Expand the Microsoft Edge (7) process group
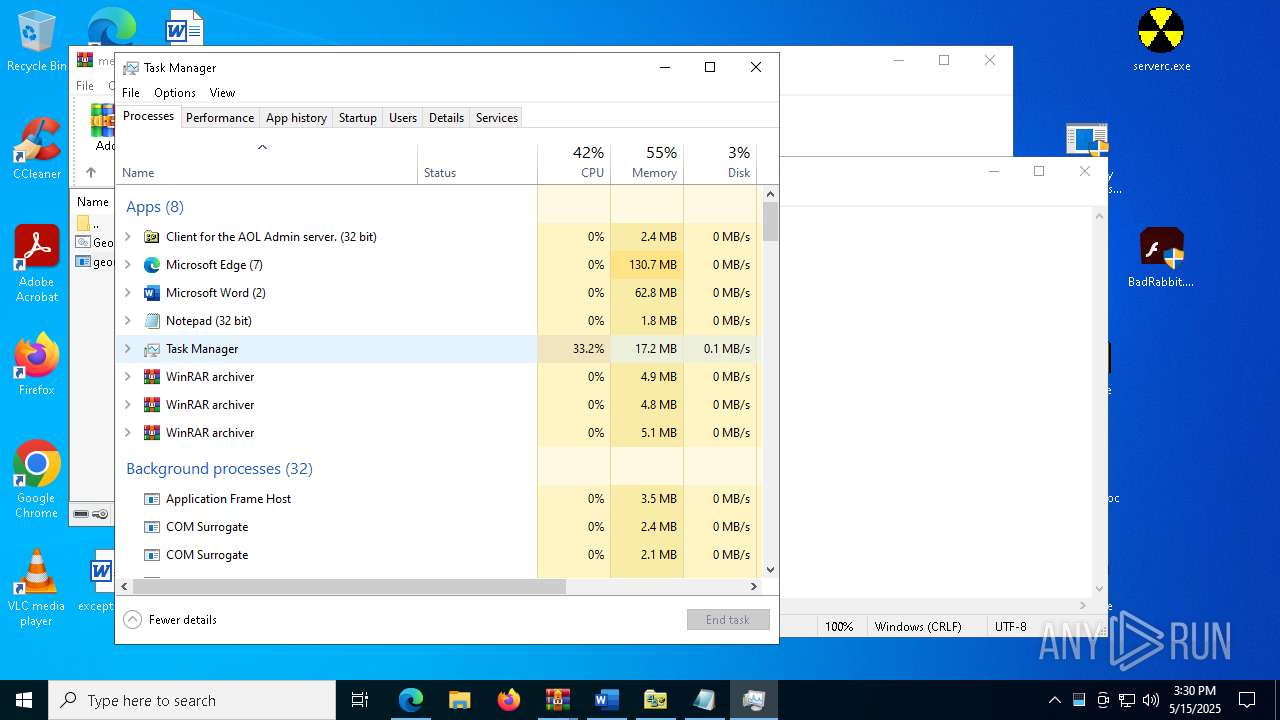Image resolution: width=1280 pixels, height=720 pixels. coord(127,265)
